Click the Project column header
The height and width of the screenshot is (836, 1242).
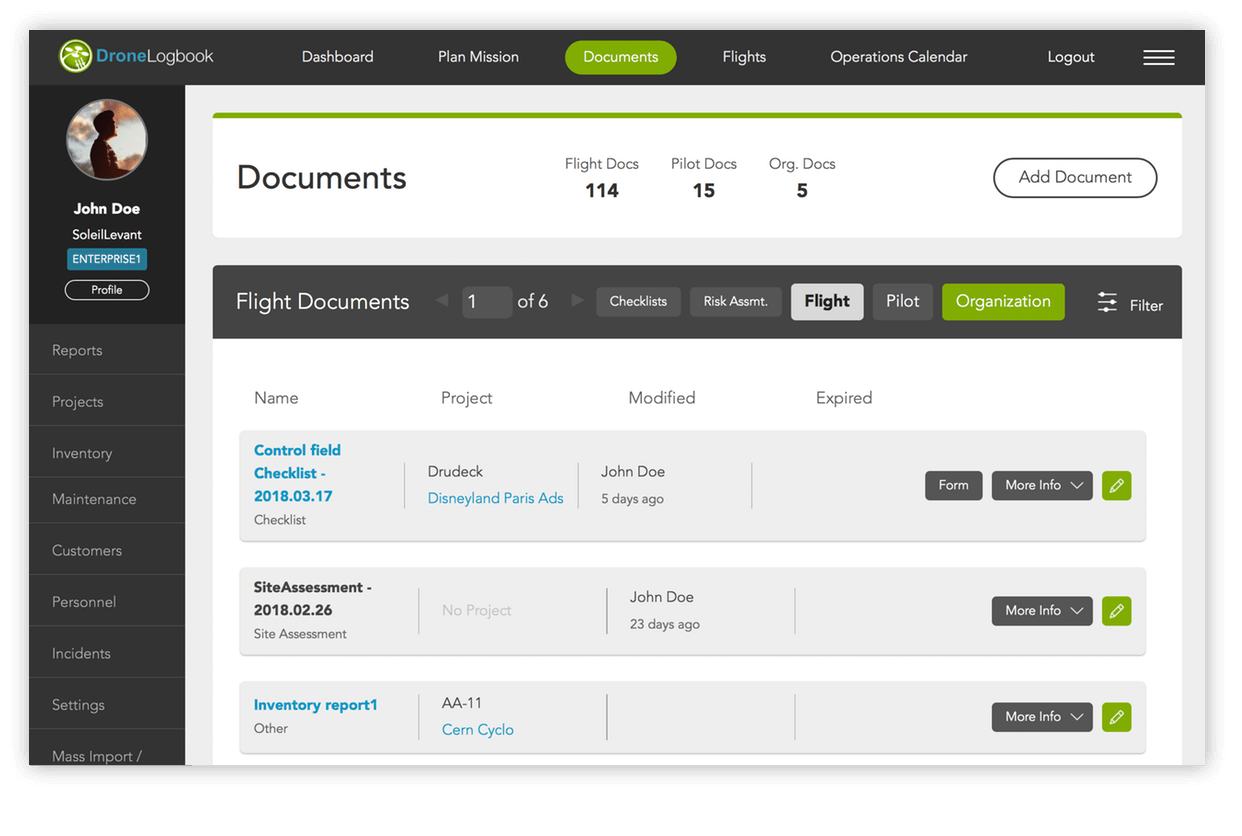coord(467,398)
